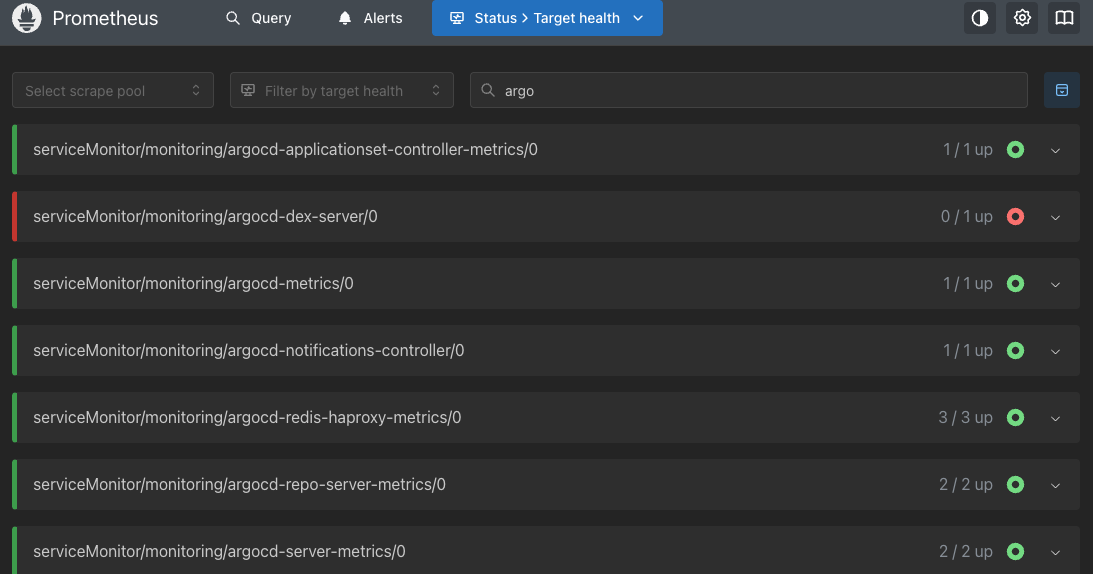The width and height of the screenshot is (1093, 574).
Task: Click 2 / 2 up count for argocd-repo-server-metrics
Action: (x=965, y=484)
